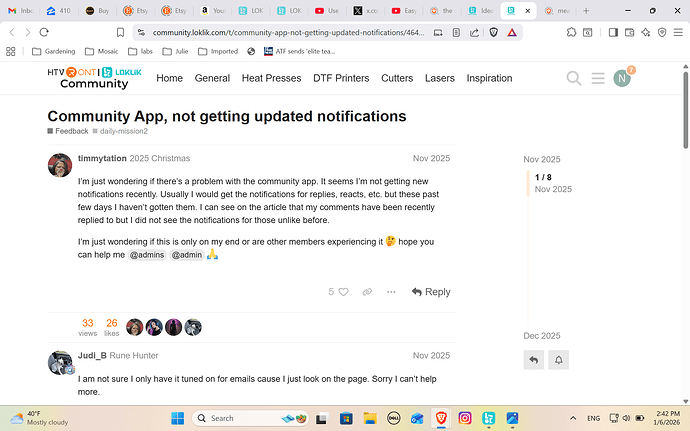
Task: Open ATF sends 'elite tea...' bookmark
Action: (x=299, y=52)
